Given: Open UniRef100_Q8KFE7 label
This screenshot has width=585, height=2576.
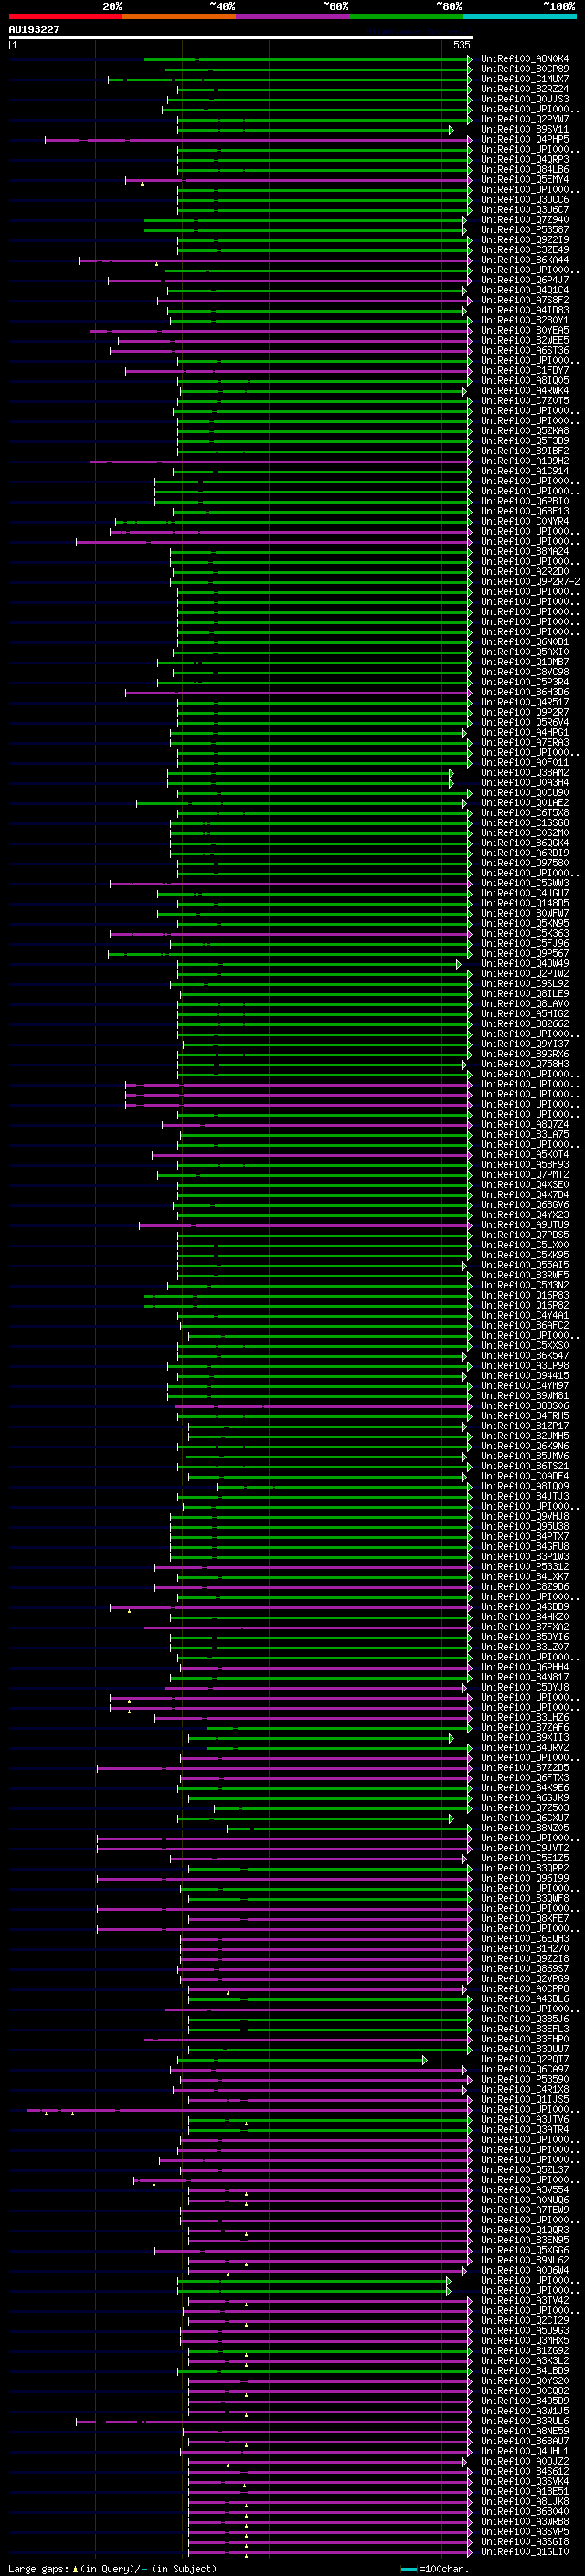Looking at the screenshot, I should coord(524,1918).
